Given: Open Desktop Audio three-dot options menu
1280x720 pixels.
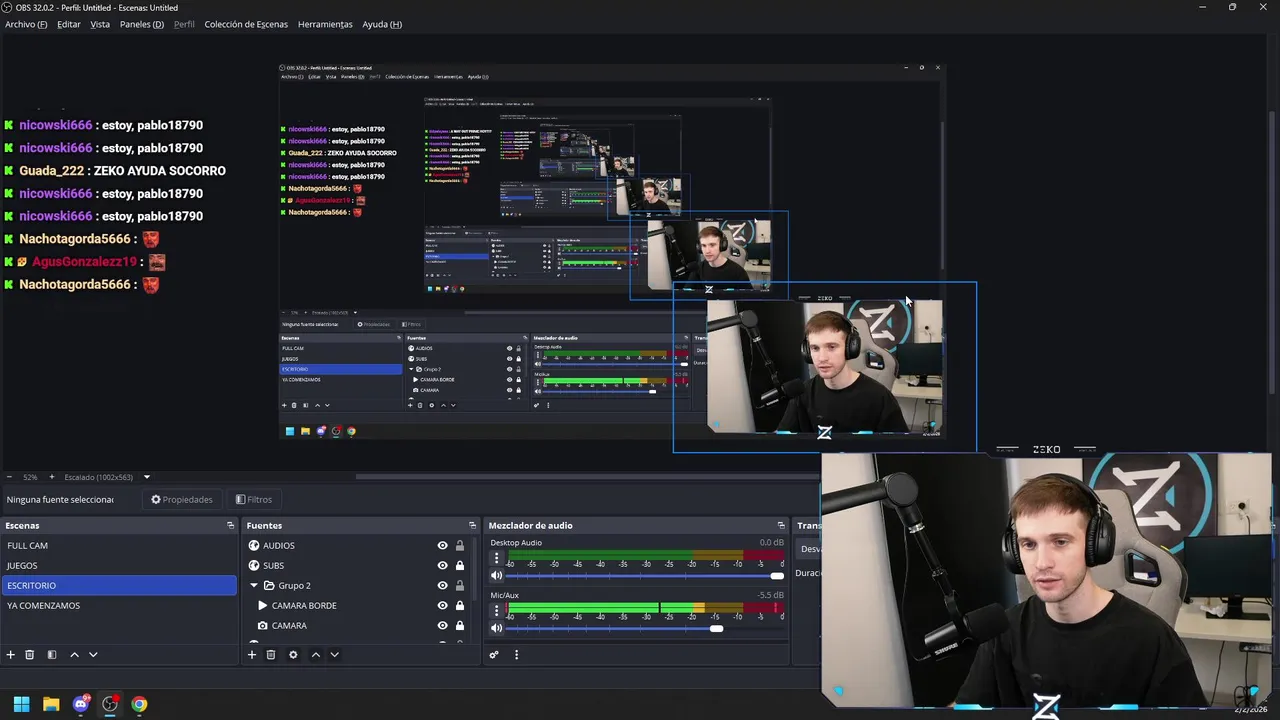Looking at the screenshot, I should 497,559.
